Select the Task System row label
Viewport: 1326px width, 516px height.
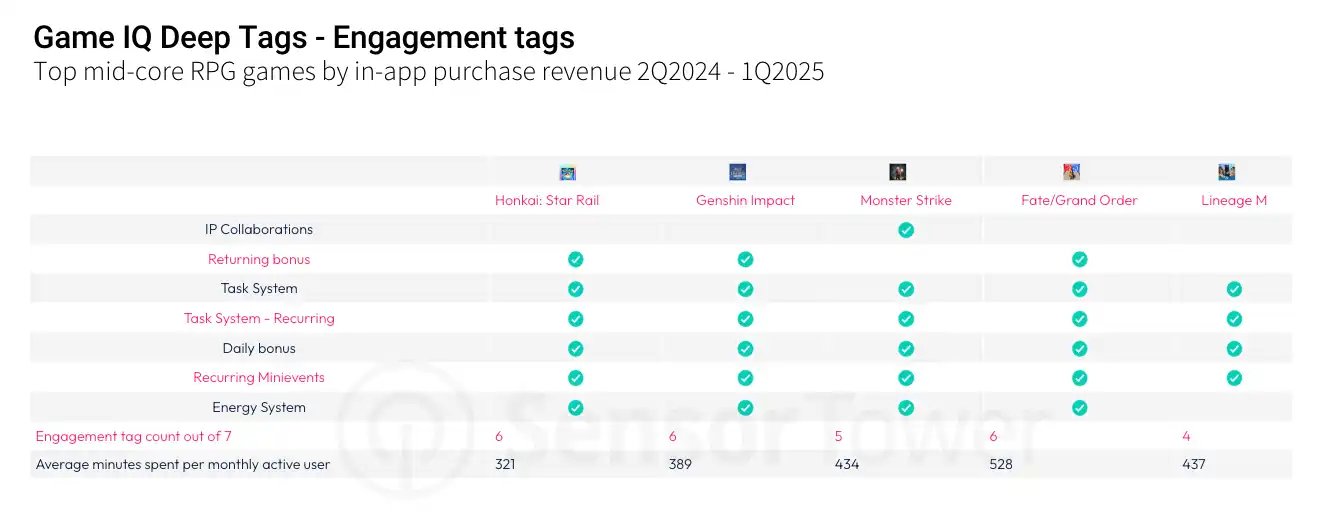pos(259,289)
